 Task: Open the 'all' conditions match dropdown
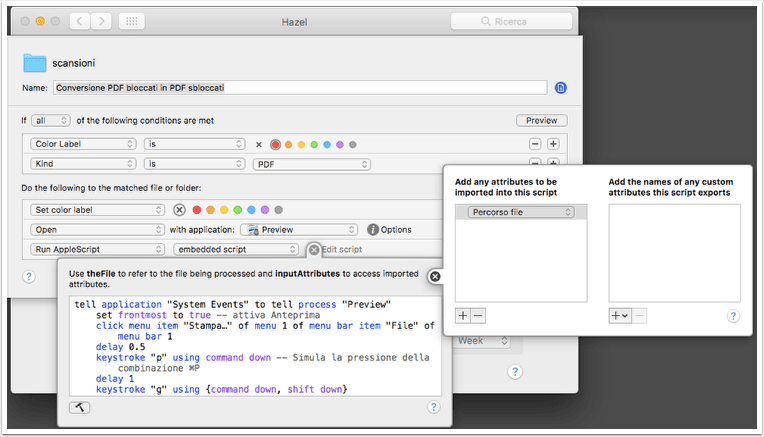click(51, 120)
